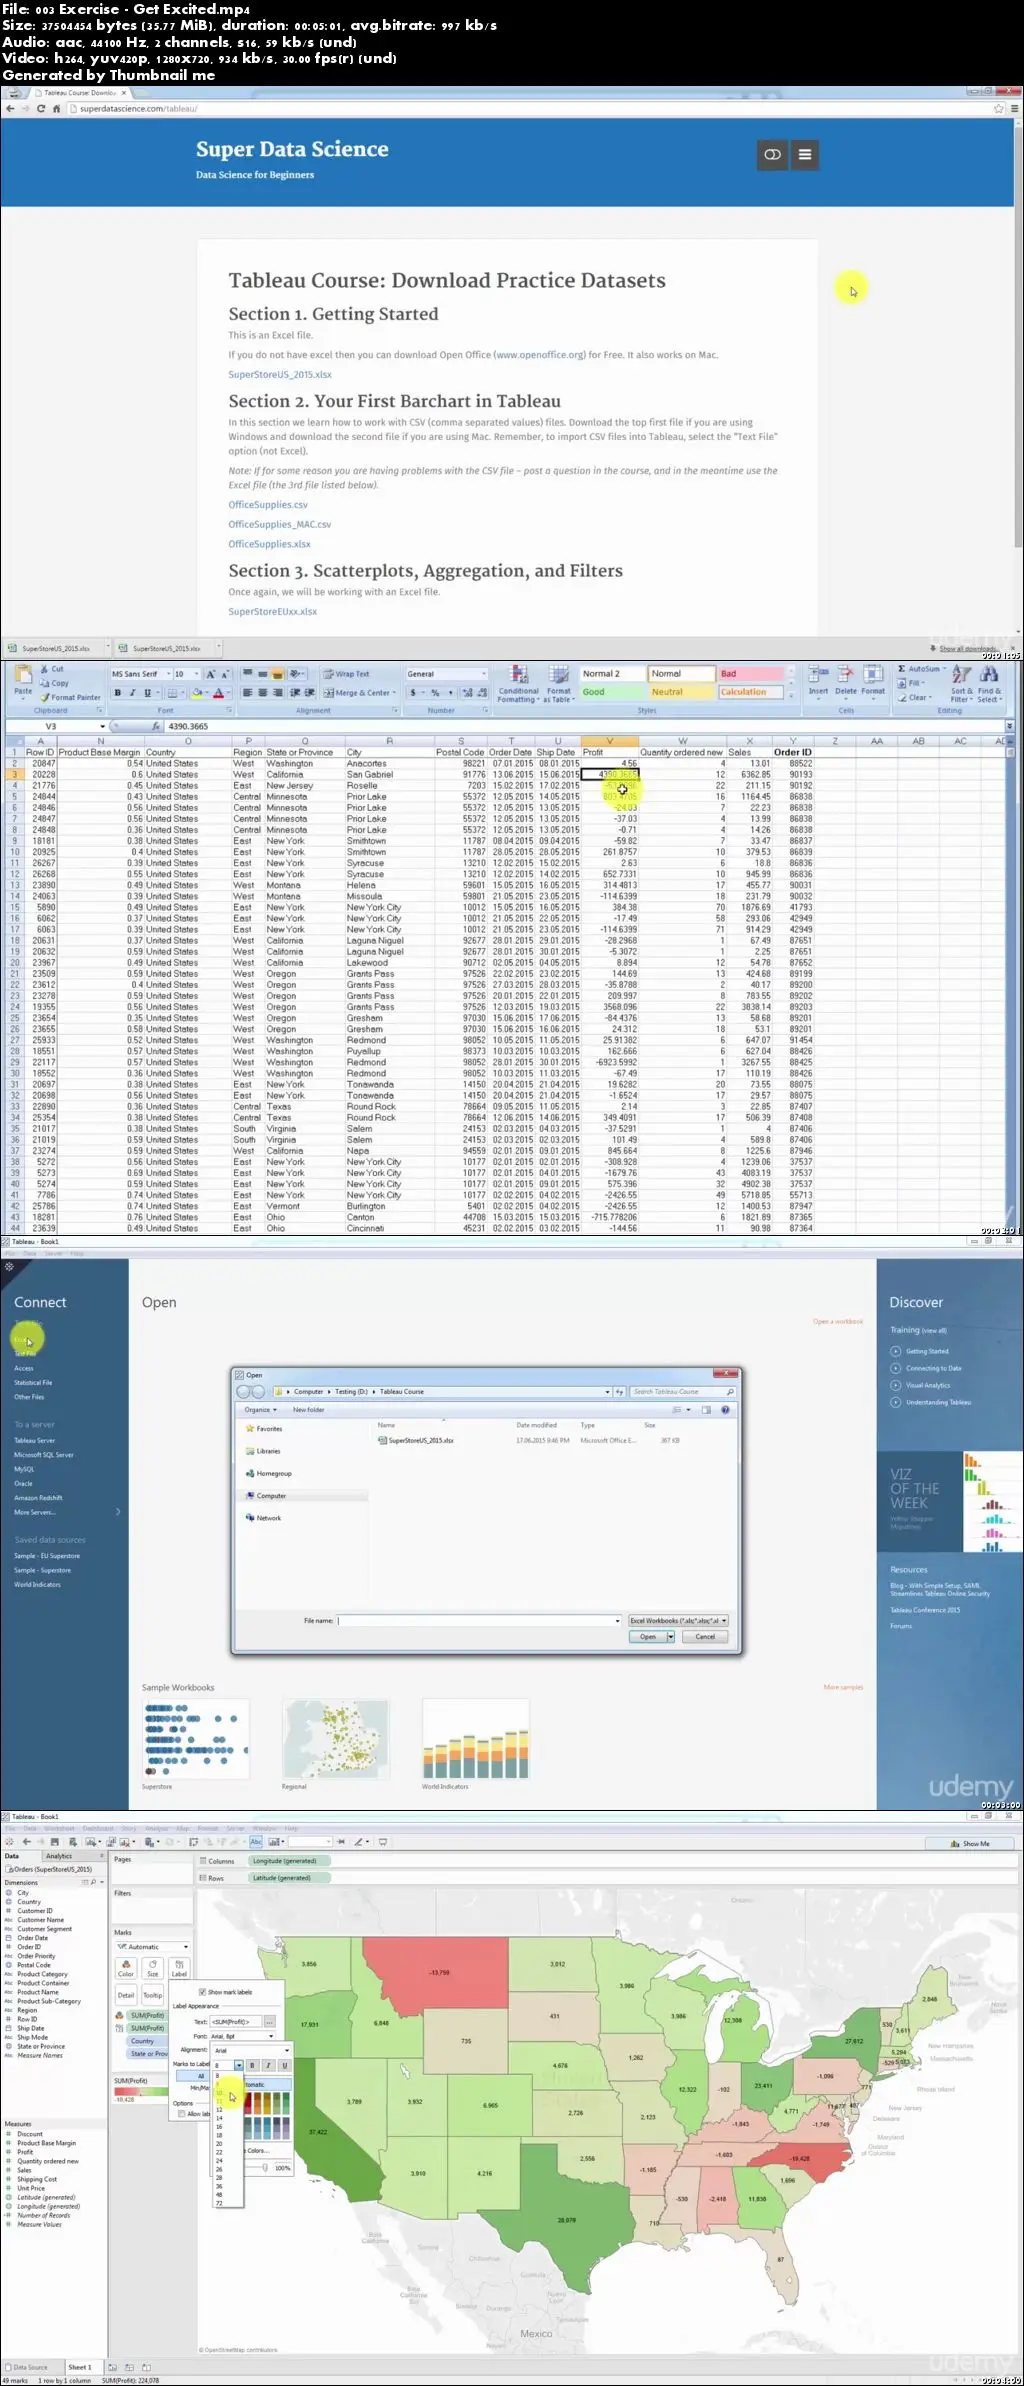Screen dimensions: 1024x2386
Task: Apply the Good cell style swatch
Action: 613,692
